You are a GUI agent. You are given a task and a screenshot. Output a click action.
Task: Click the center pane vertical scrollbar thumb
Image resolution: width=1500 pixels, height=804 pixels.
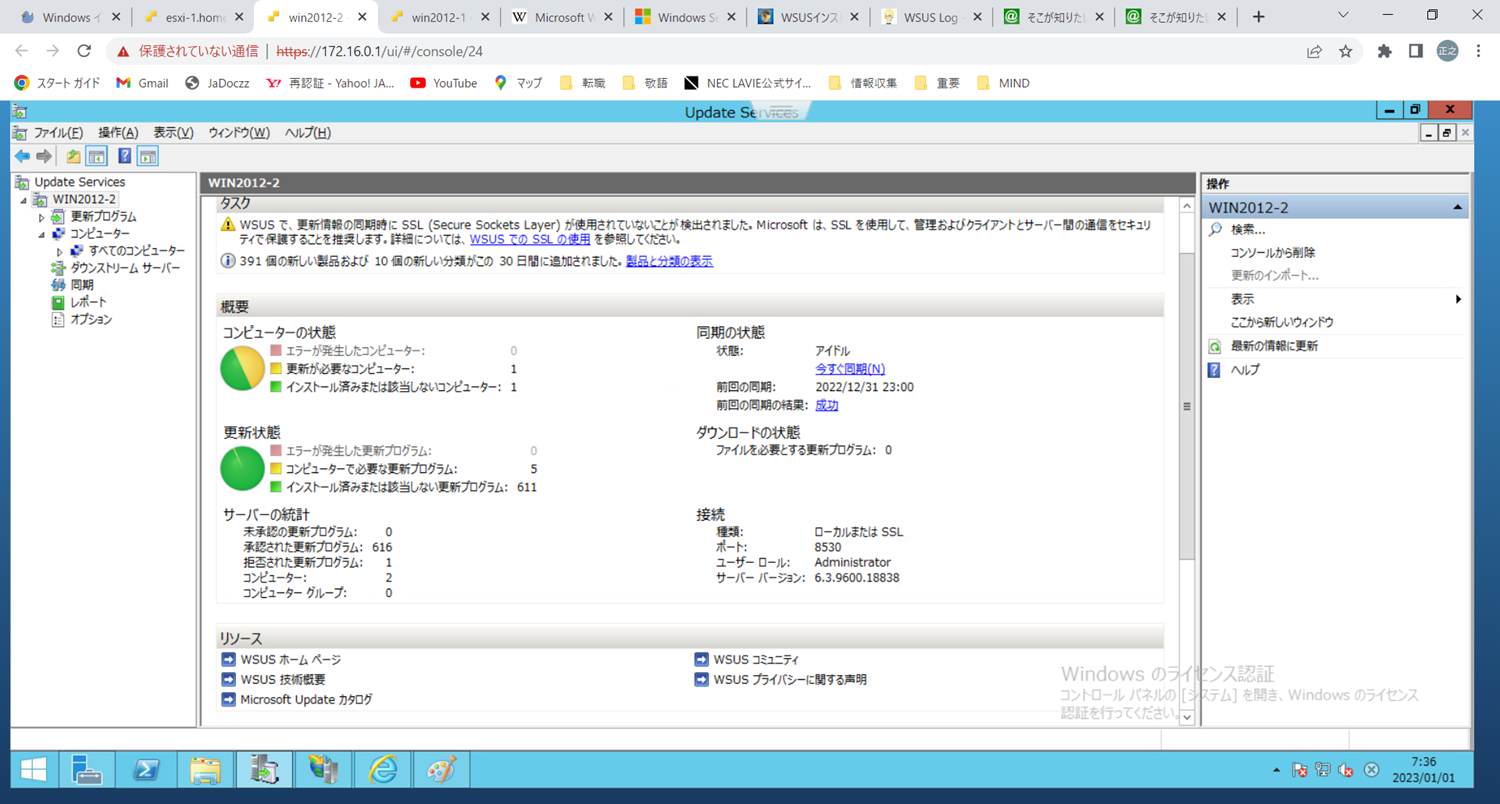coord(1187,406)
